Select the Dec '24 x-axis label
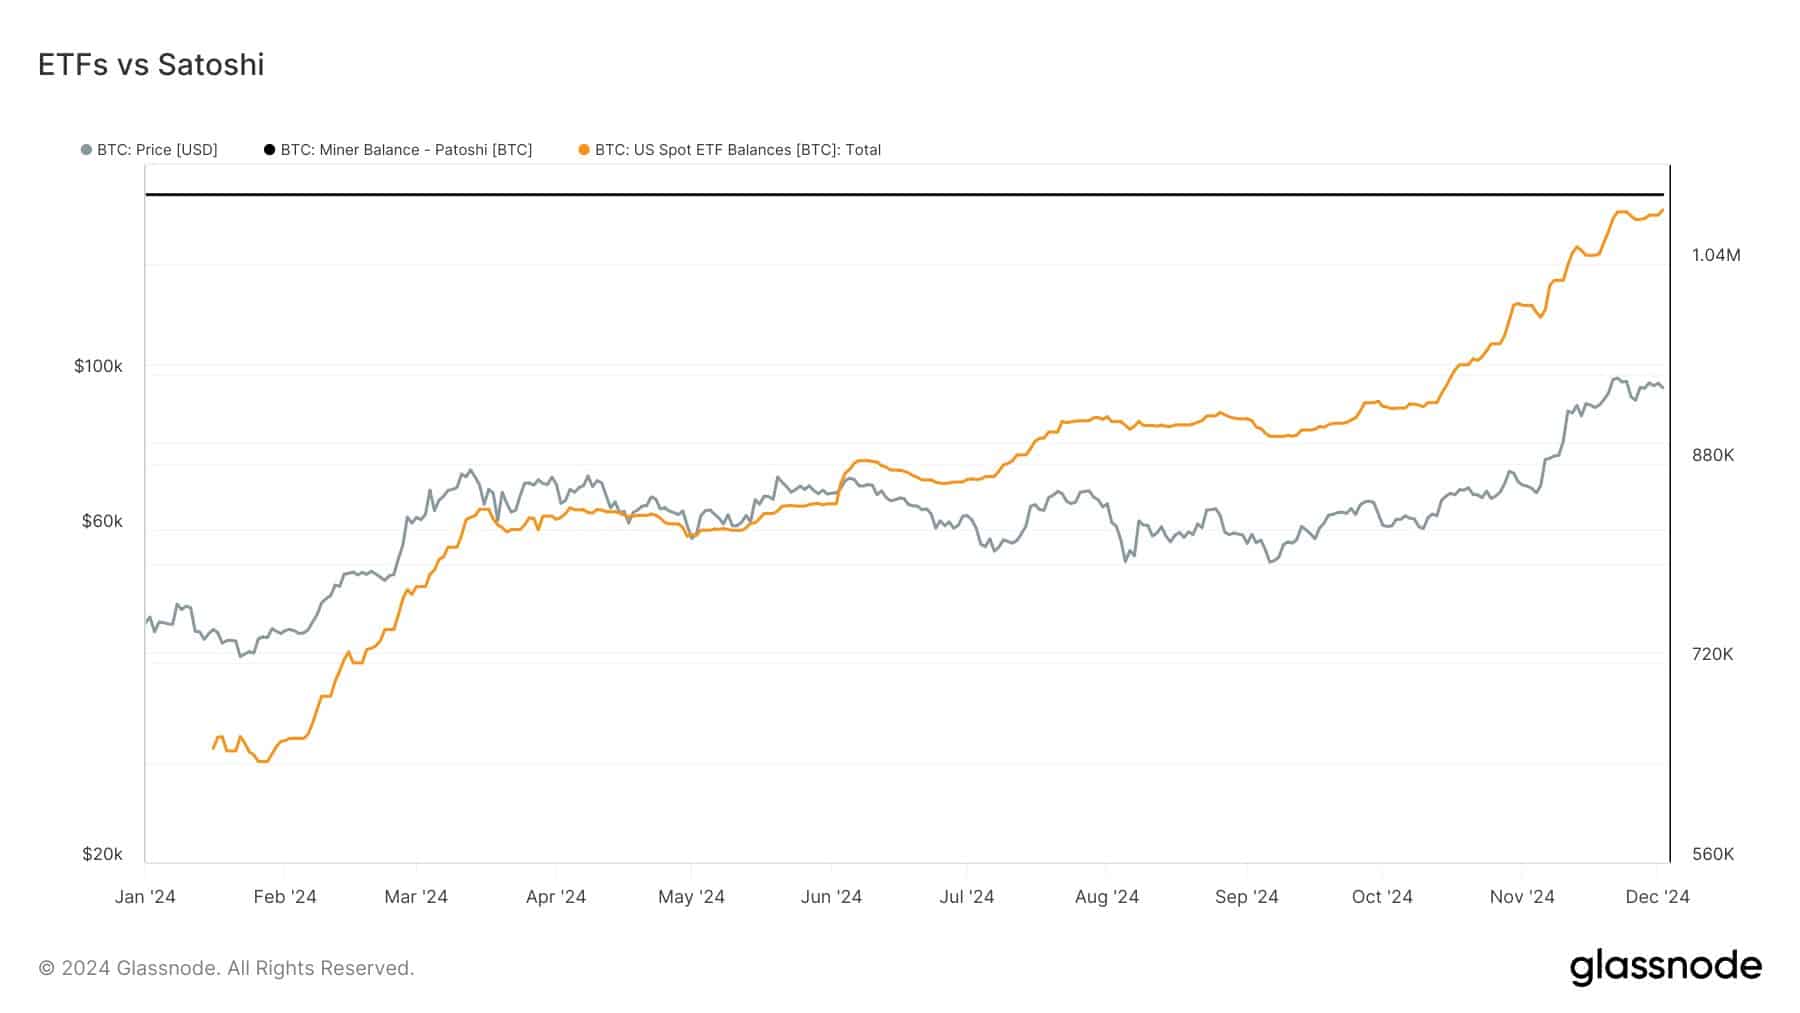 point(1657,896)
